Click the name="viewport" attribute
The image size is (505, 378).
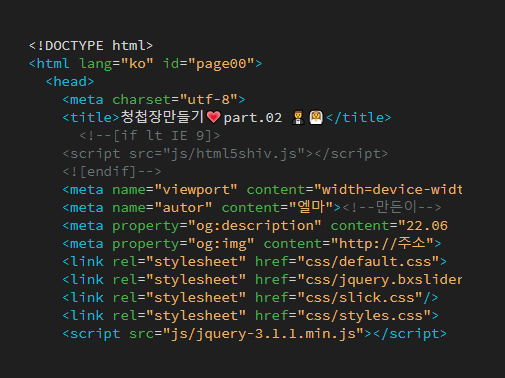click(x=175, y=190)
